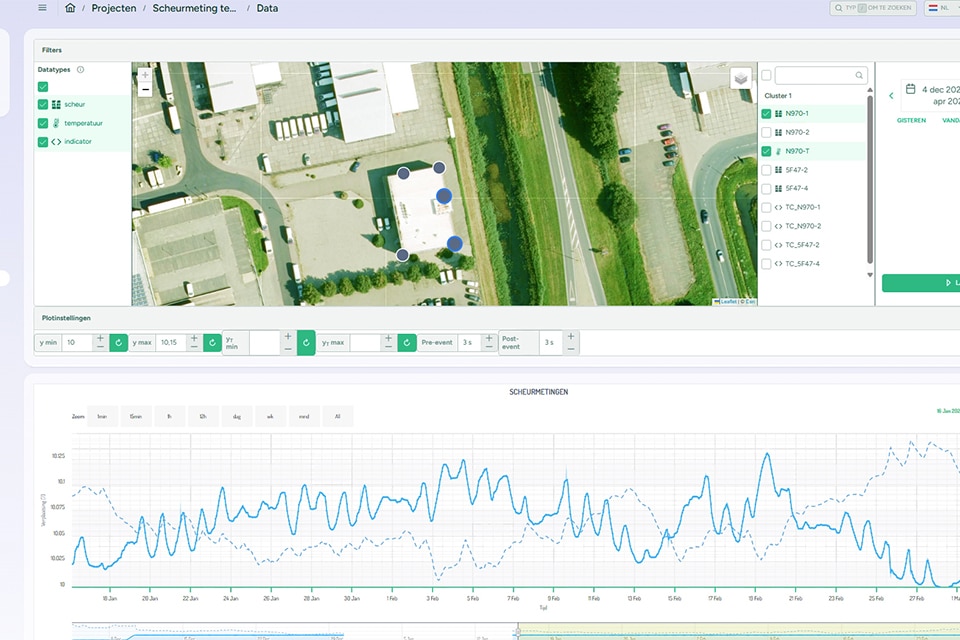Set chart zoom to All
Image resolution: width=960 pixels, height=640 pixels.
(x=337, y=416)
